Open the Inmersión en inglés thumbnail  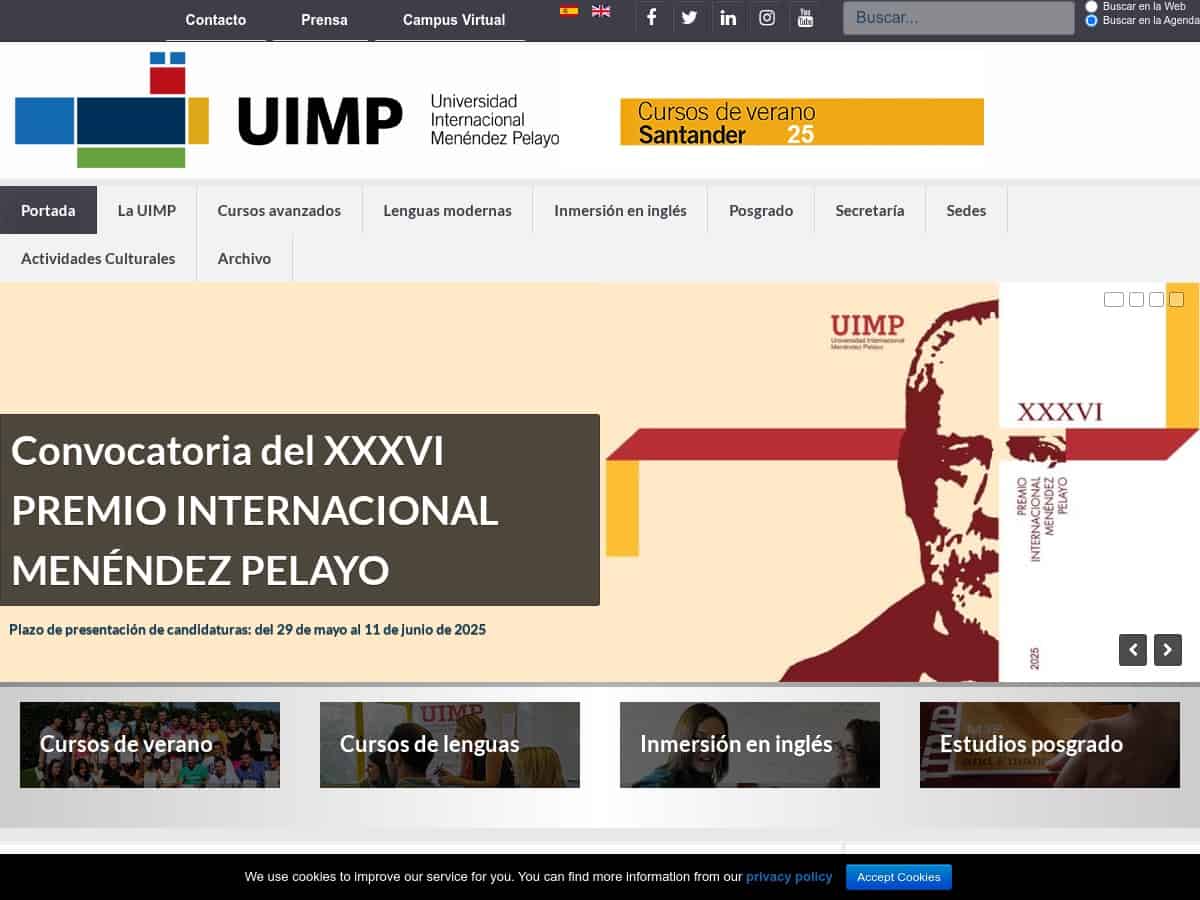[750, 745]
